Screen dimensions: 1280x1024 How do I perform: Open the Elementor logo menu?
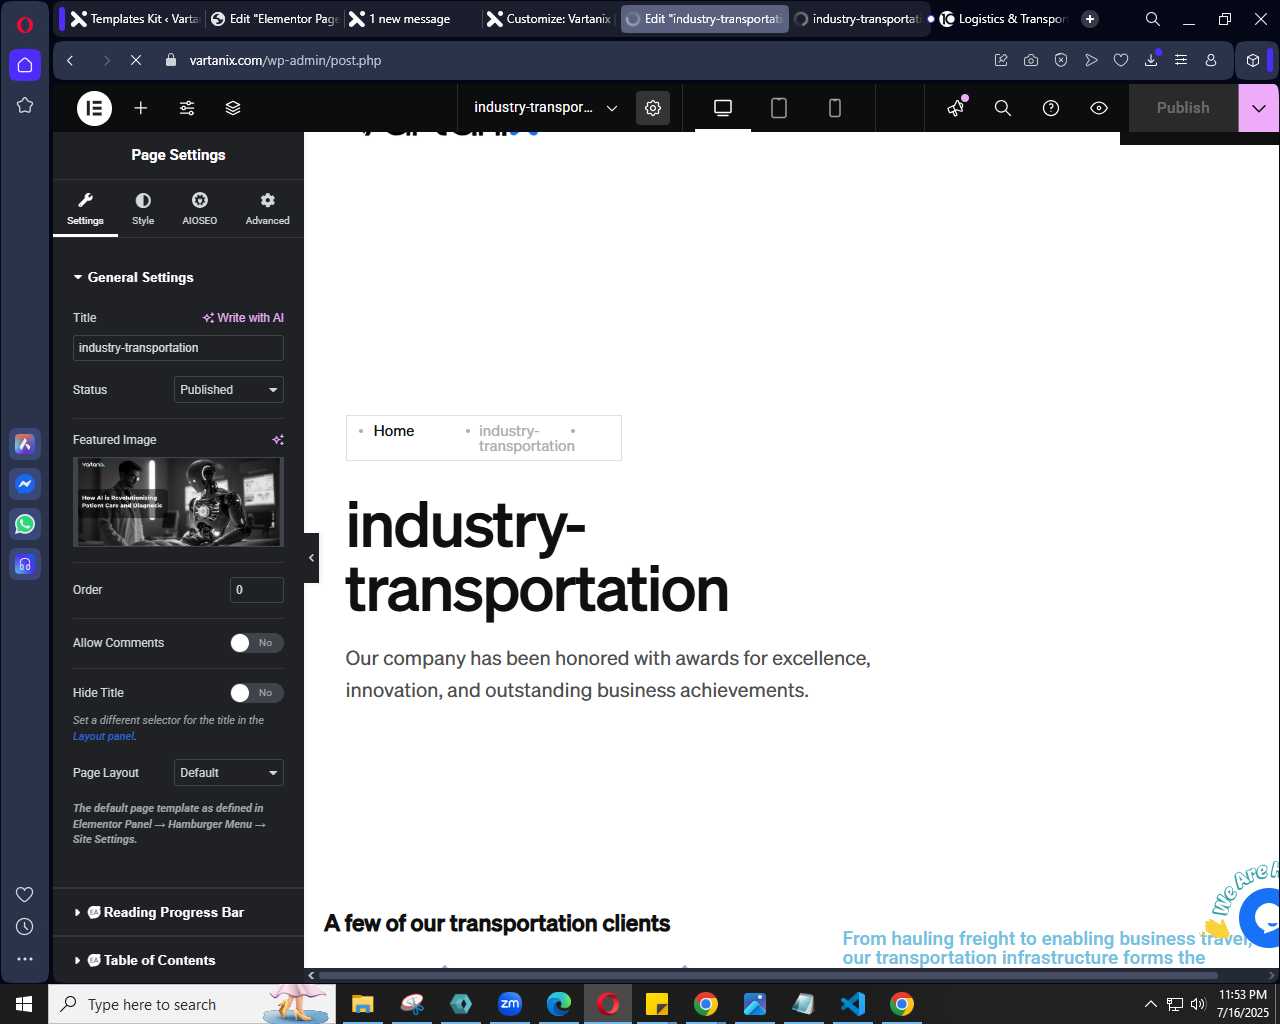95,108
